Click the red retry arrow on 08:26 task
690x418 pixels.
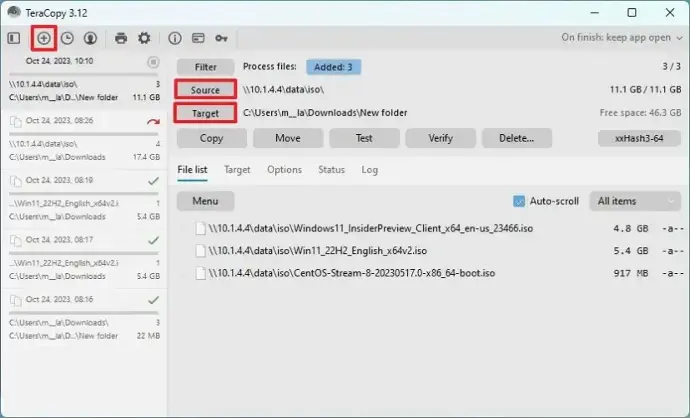pos(153,121)
